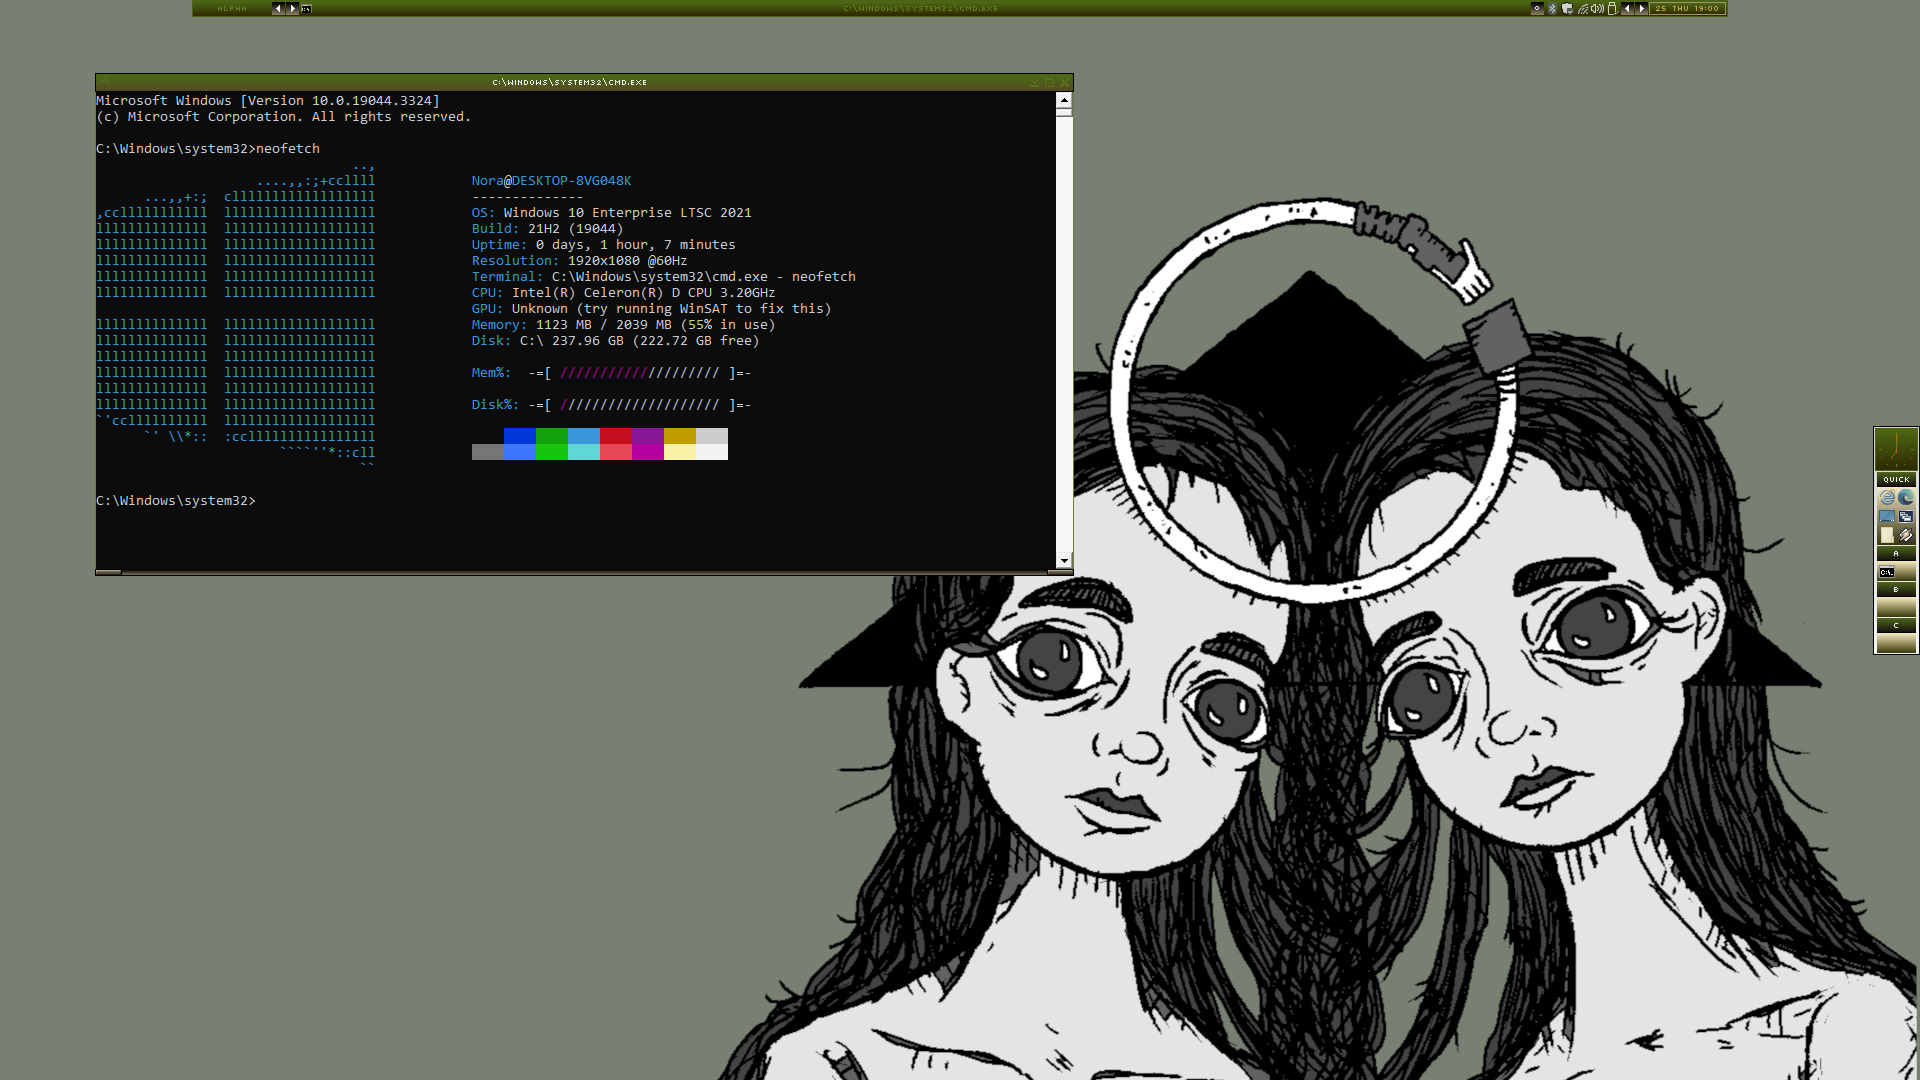Click the green neofetch color block

pyautogui.click(x=552, y=436)
